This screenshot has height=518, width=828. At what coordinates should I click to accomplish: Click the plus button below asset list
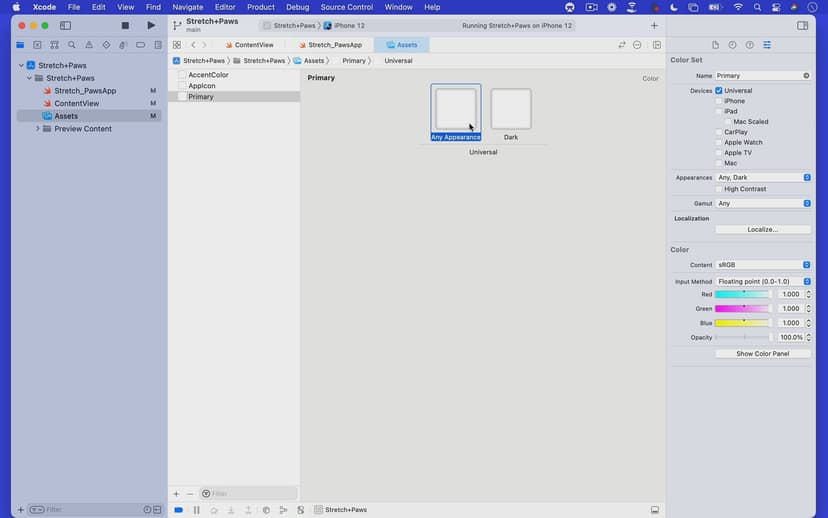pos(176,493)
